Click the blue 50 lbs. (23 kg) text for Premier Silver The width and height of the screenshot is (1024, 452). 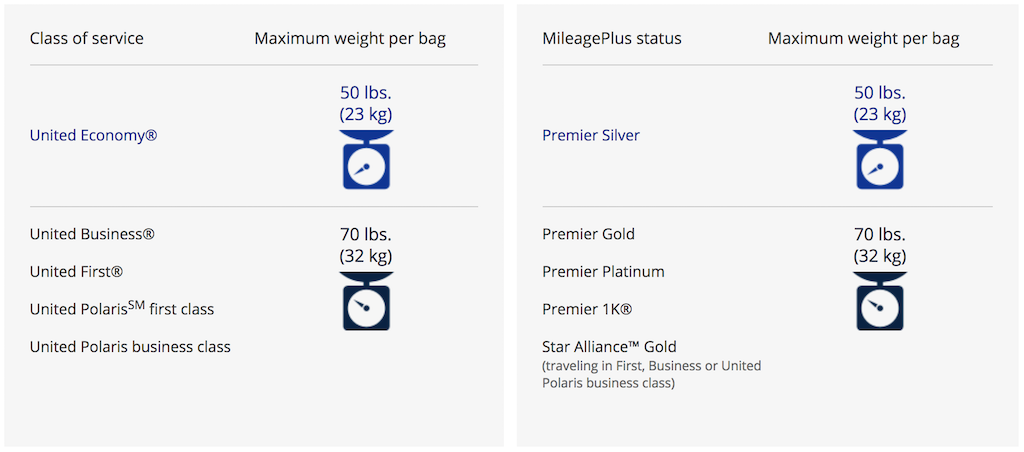point(880,103)
